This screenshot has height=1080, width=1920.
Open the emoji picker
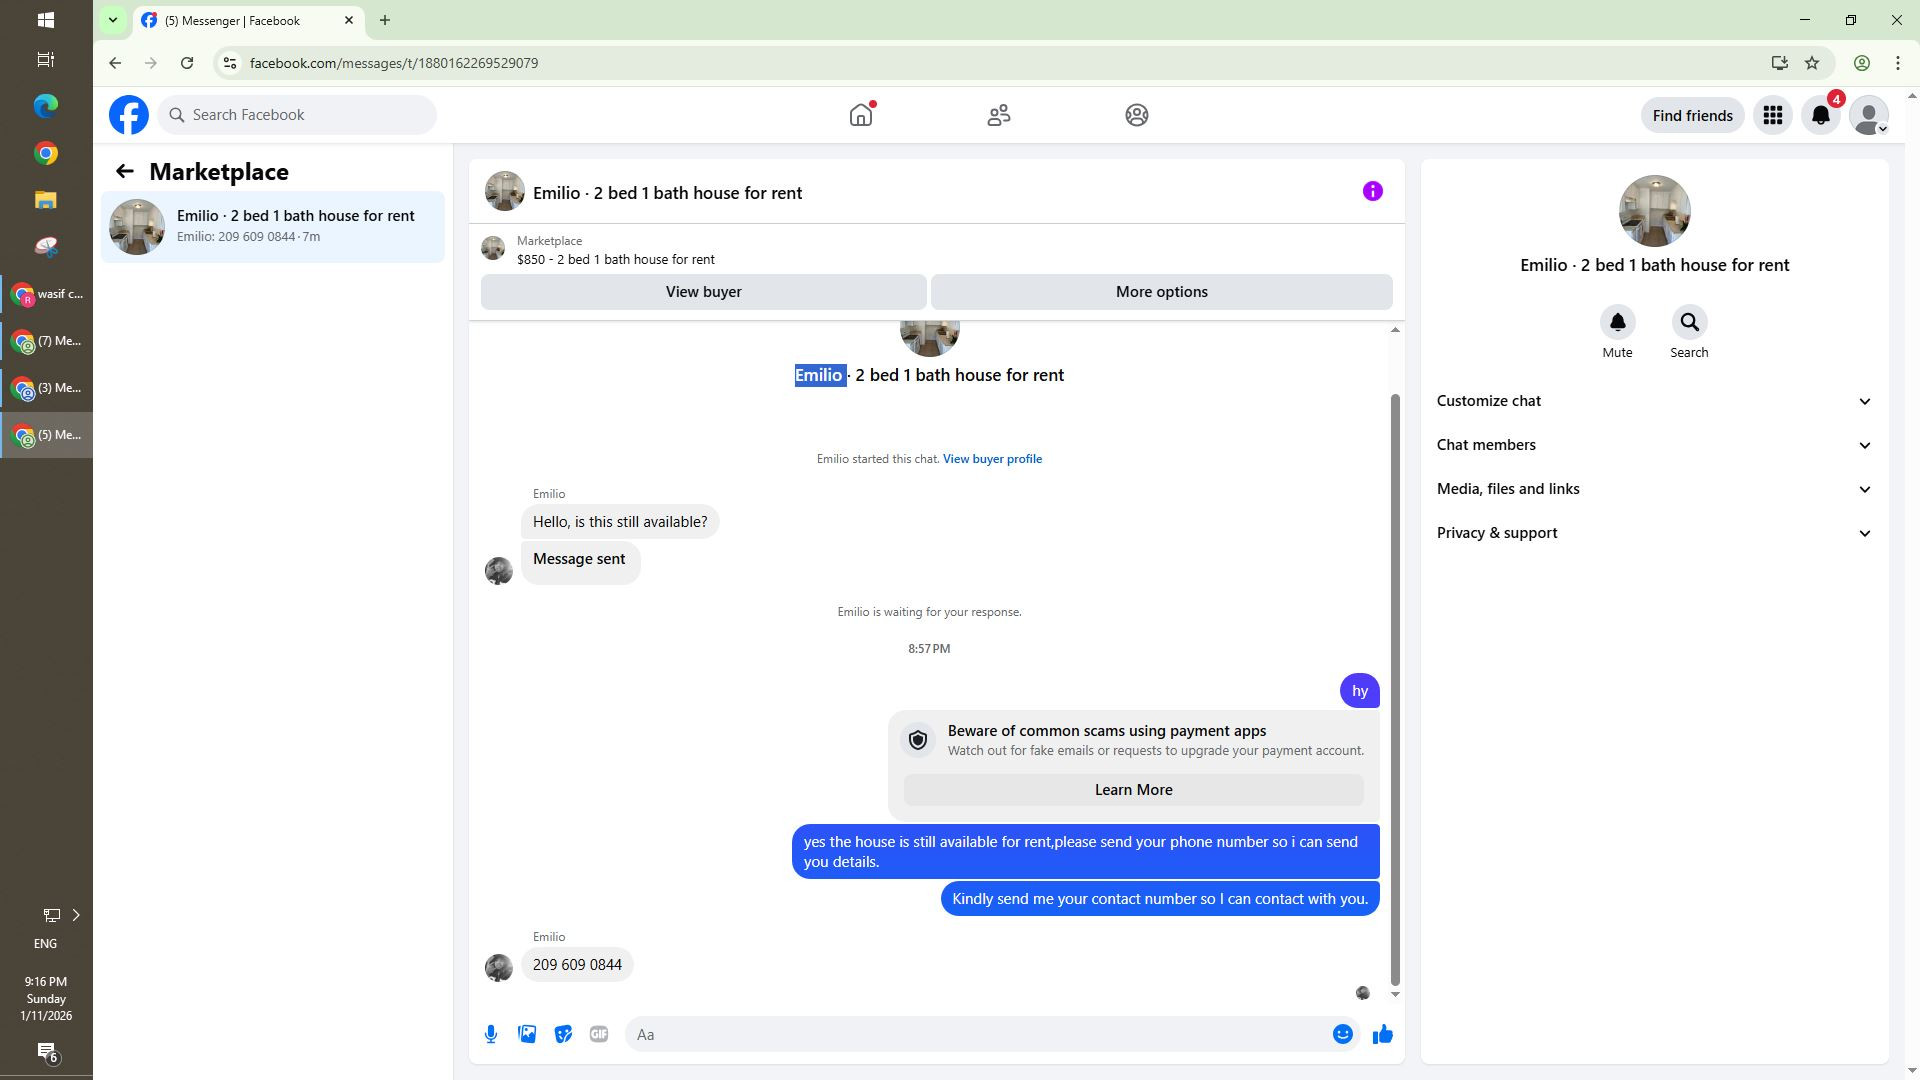(1343, 1034)
